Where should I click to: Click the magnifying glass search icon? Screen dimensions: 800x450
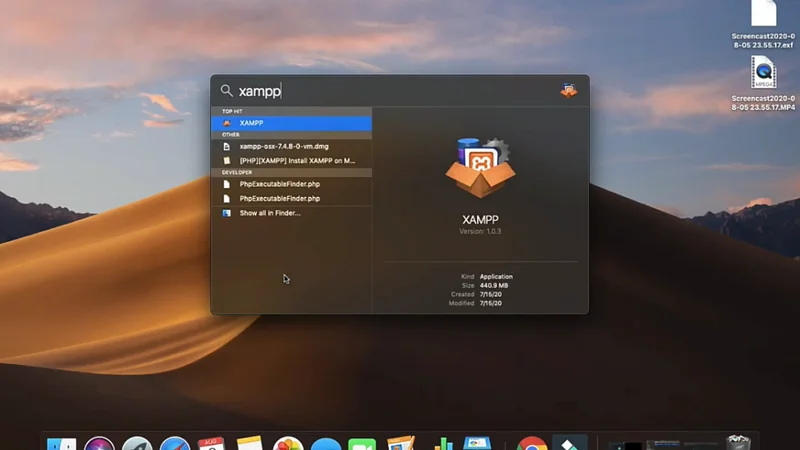coord(227,91)
